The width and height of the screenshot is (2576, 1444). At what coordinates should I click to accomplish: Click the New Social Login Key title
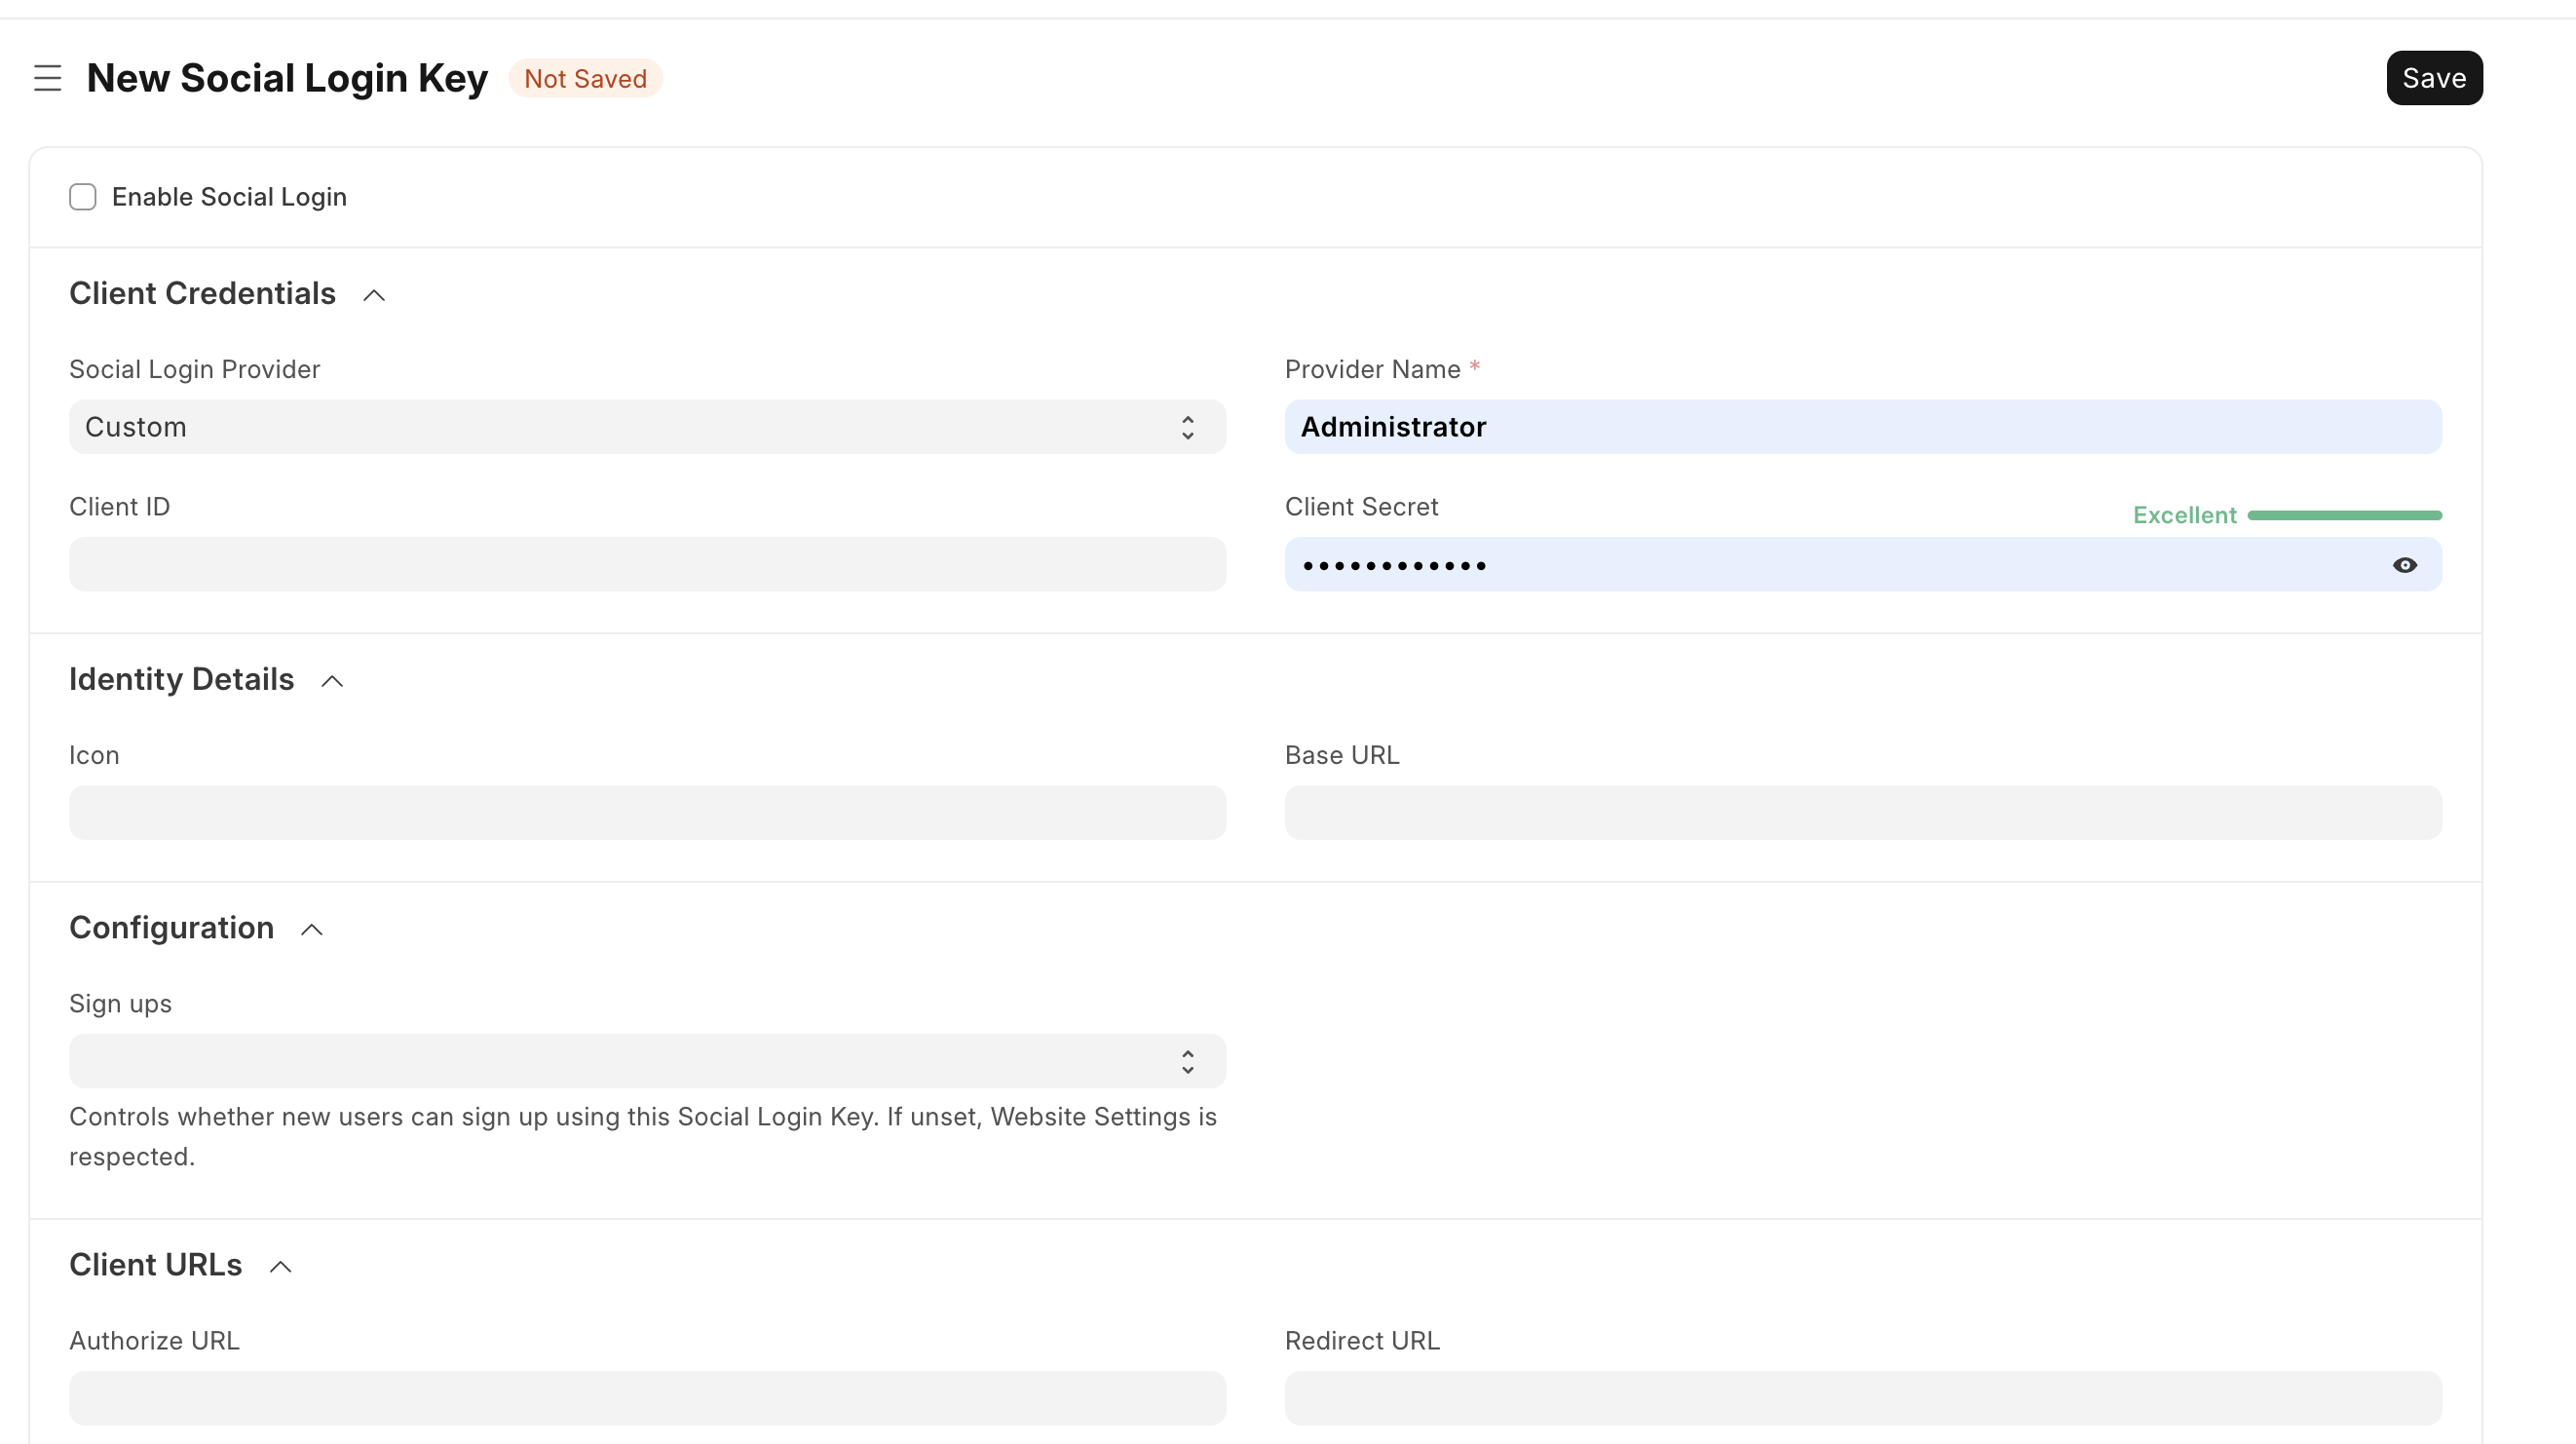click(287, 78)
